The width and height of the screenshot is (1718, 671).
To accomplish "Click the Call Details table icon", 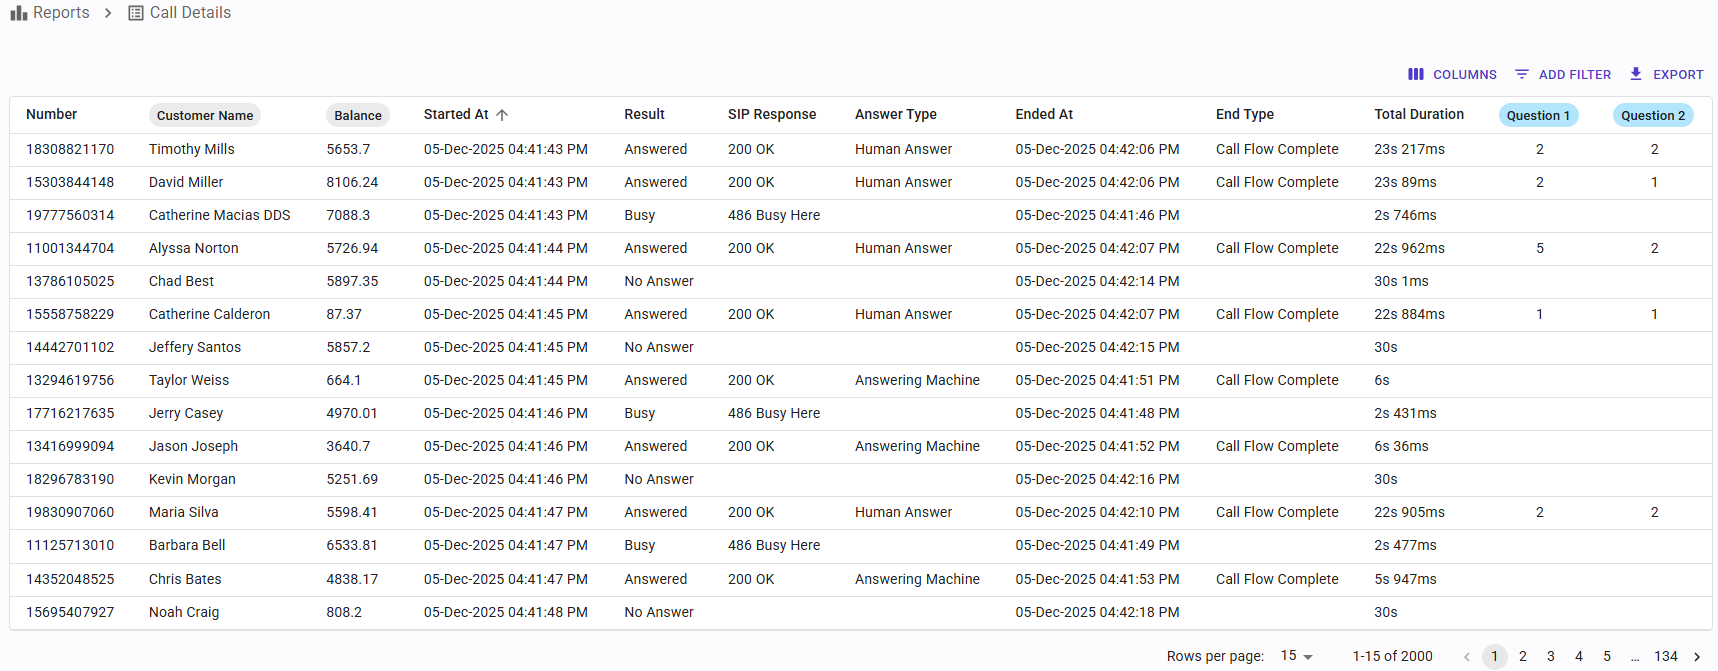I will 136,13.
